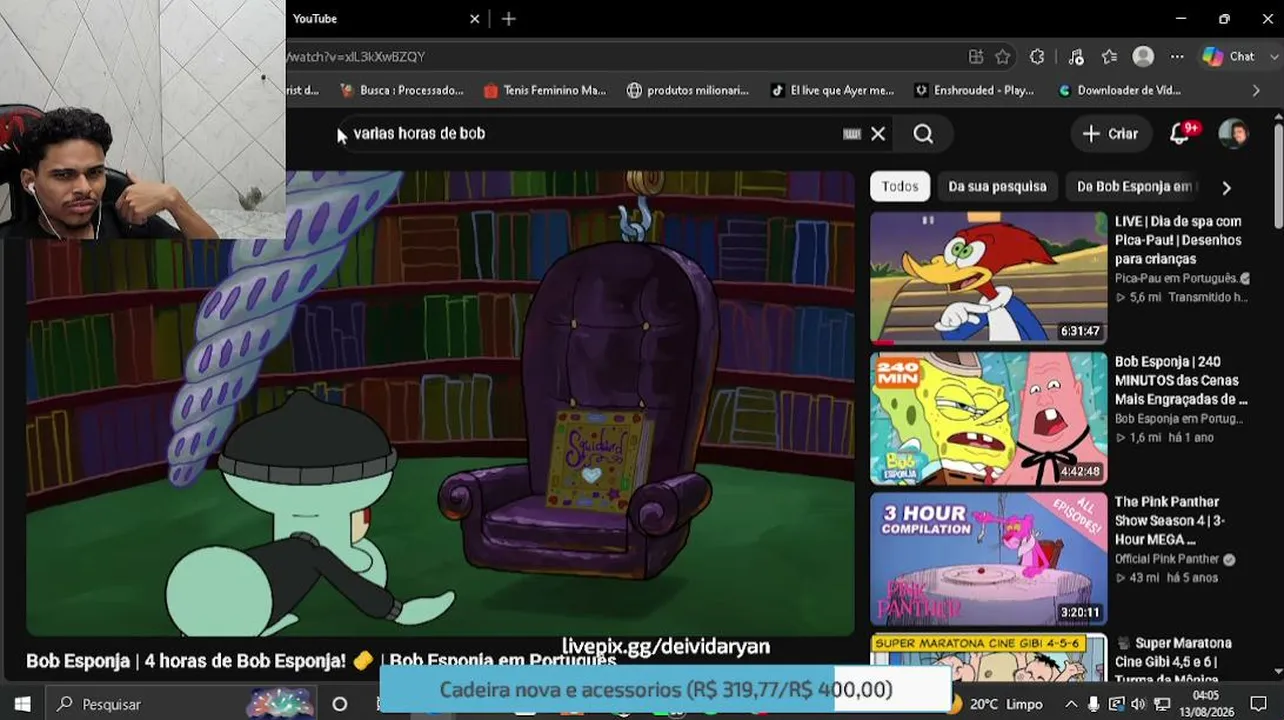
Task: Open the favorites list icon
Action: click(x=1109, y=57)
